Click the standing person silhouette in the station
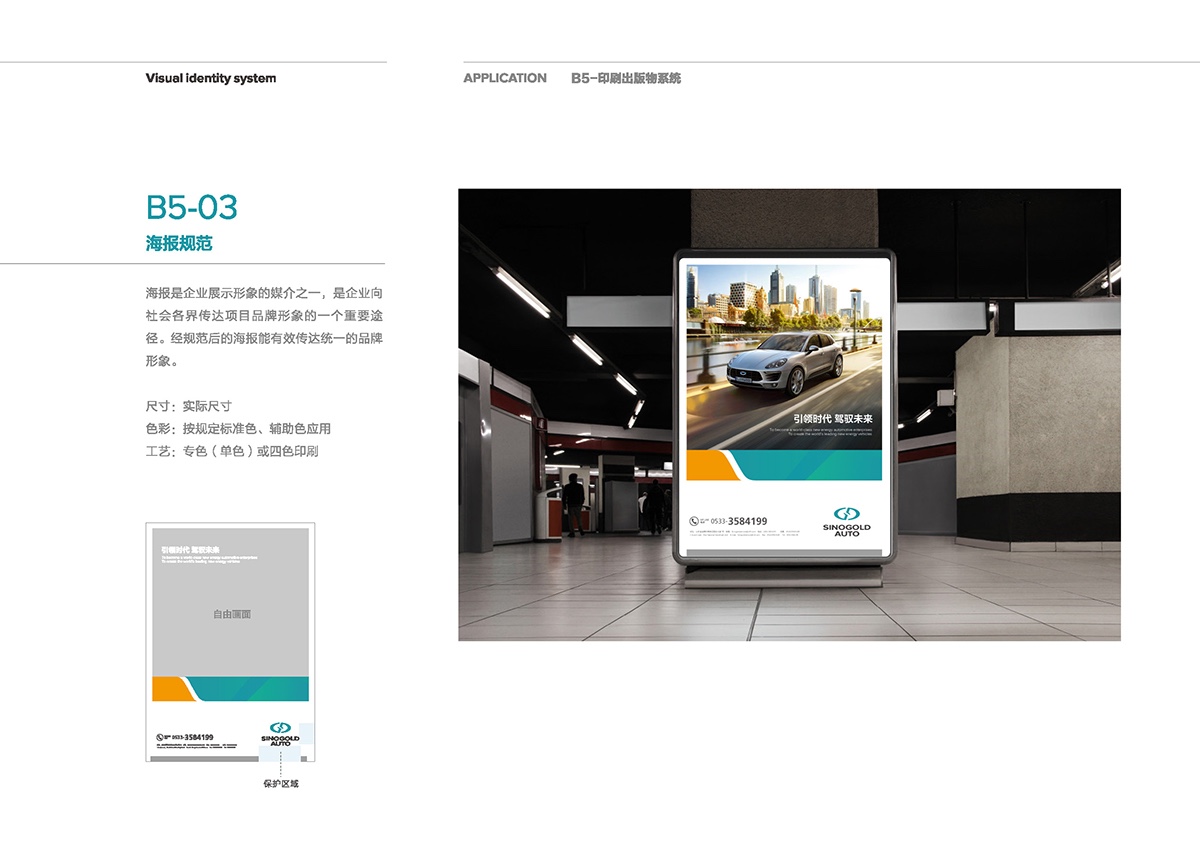The width and height of the screenshot is (1200, 863). click(x=573, y=503)
